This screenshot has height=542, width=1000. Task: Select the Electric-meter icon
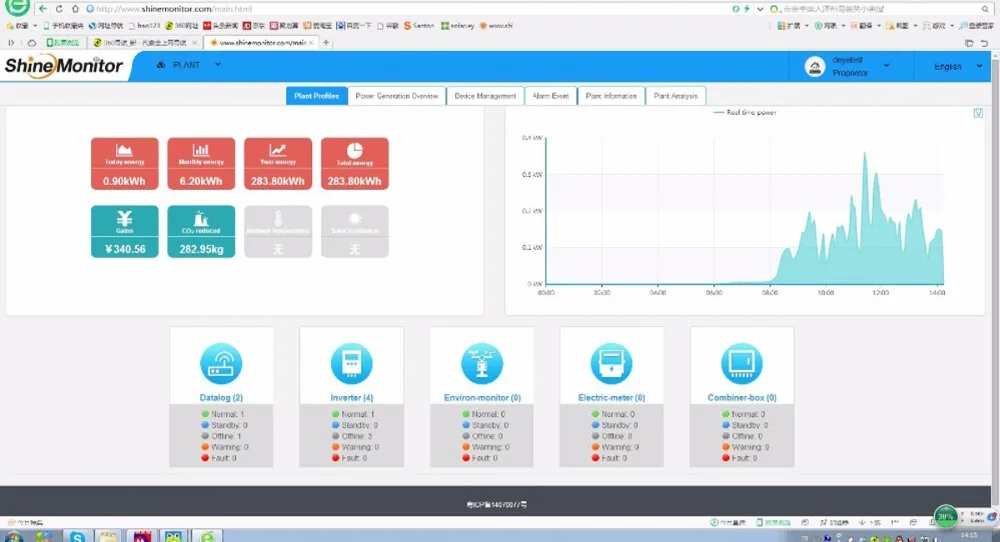pyautogui.click(x=611, y=363)
